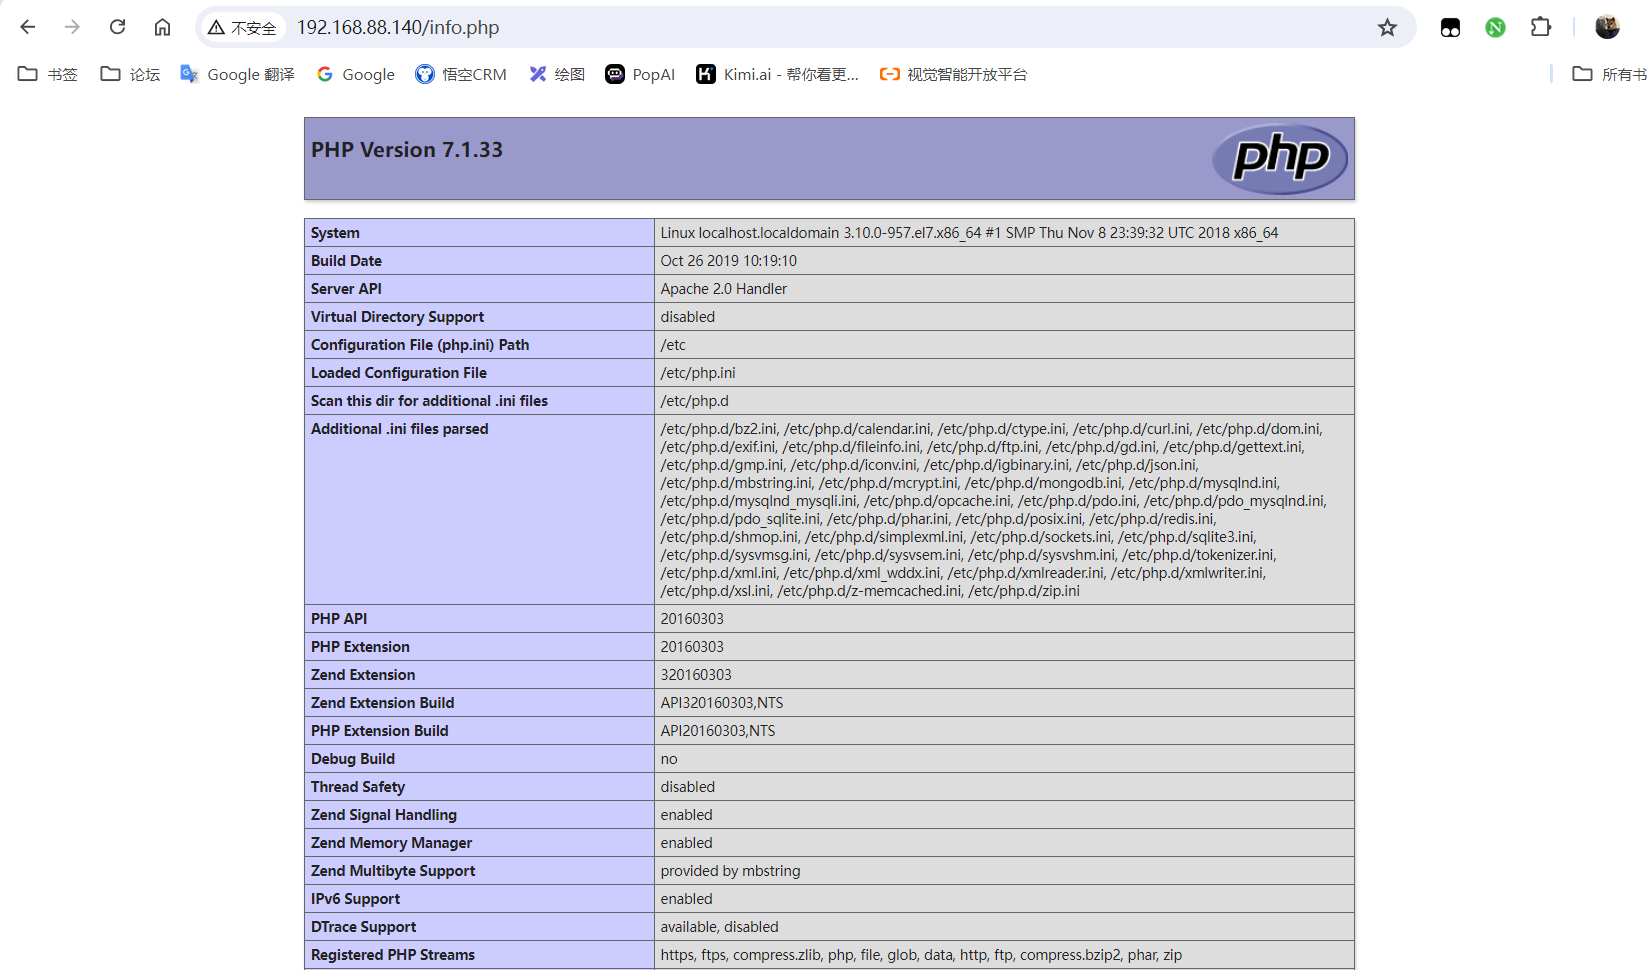
Task: Click the registered streams list value
Action: pos(921,955)
